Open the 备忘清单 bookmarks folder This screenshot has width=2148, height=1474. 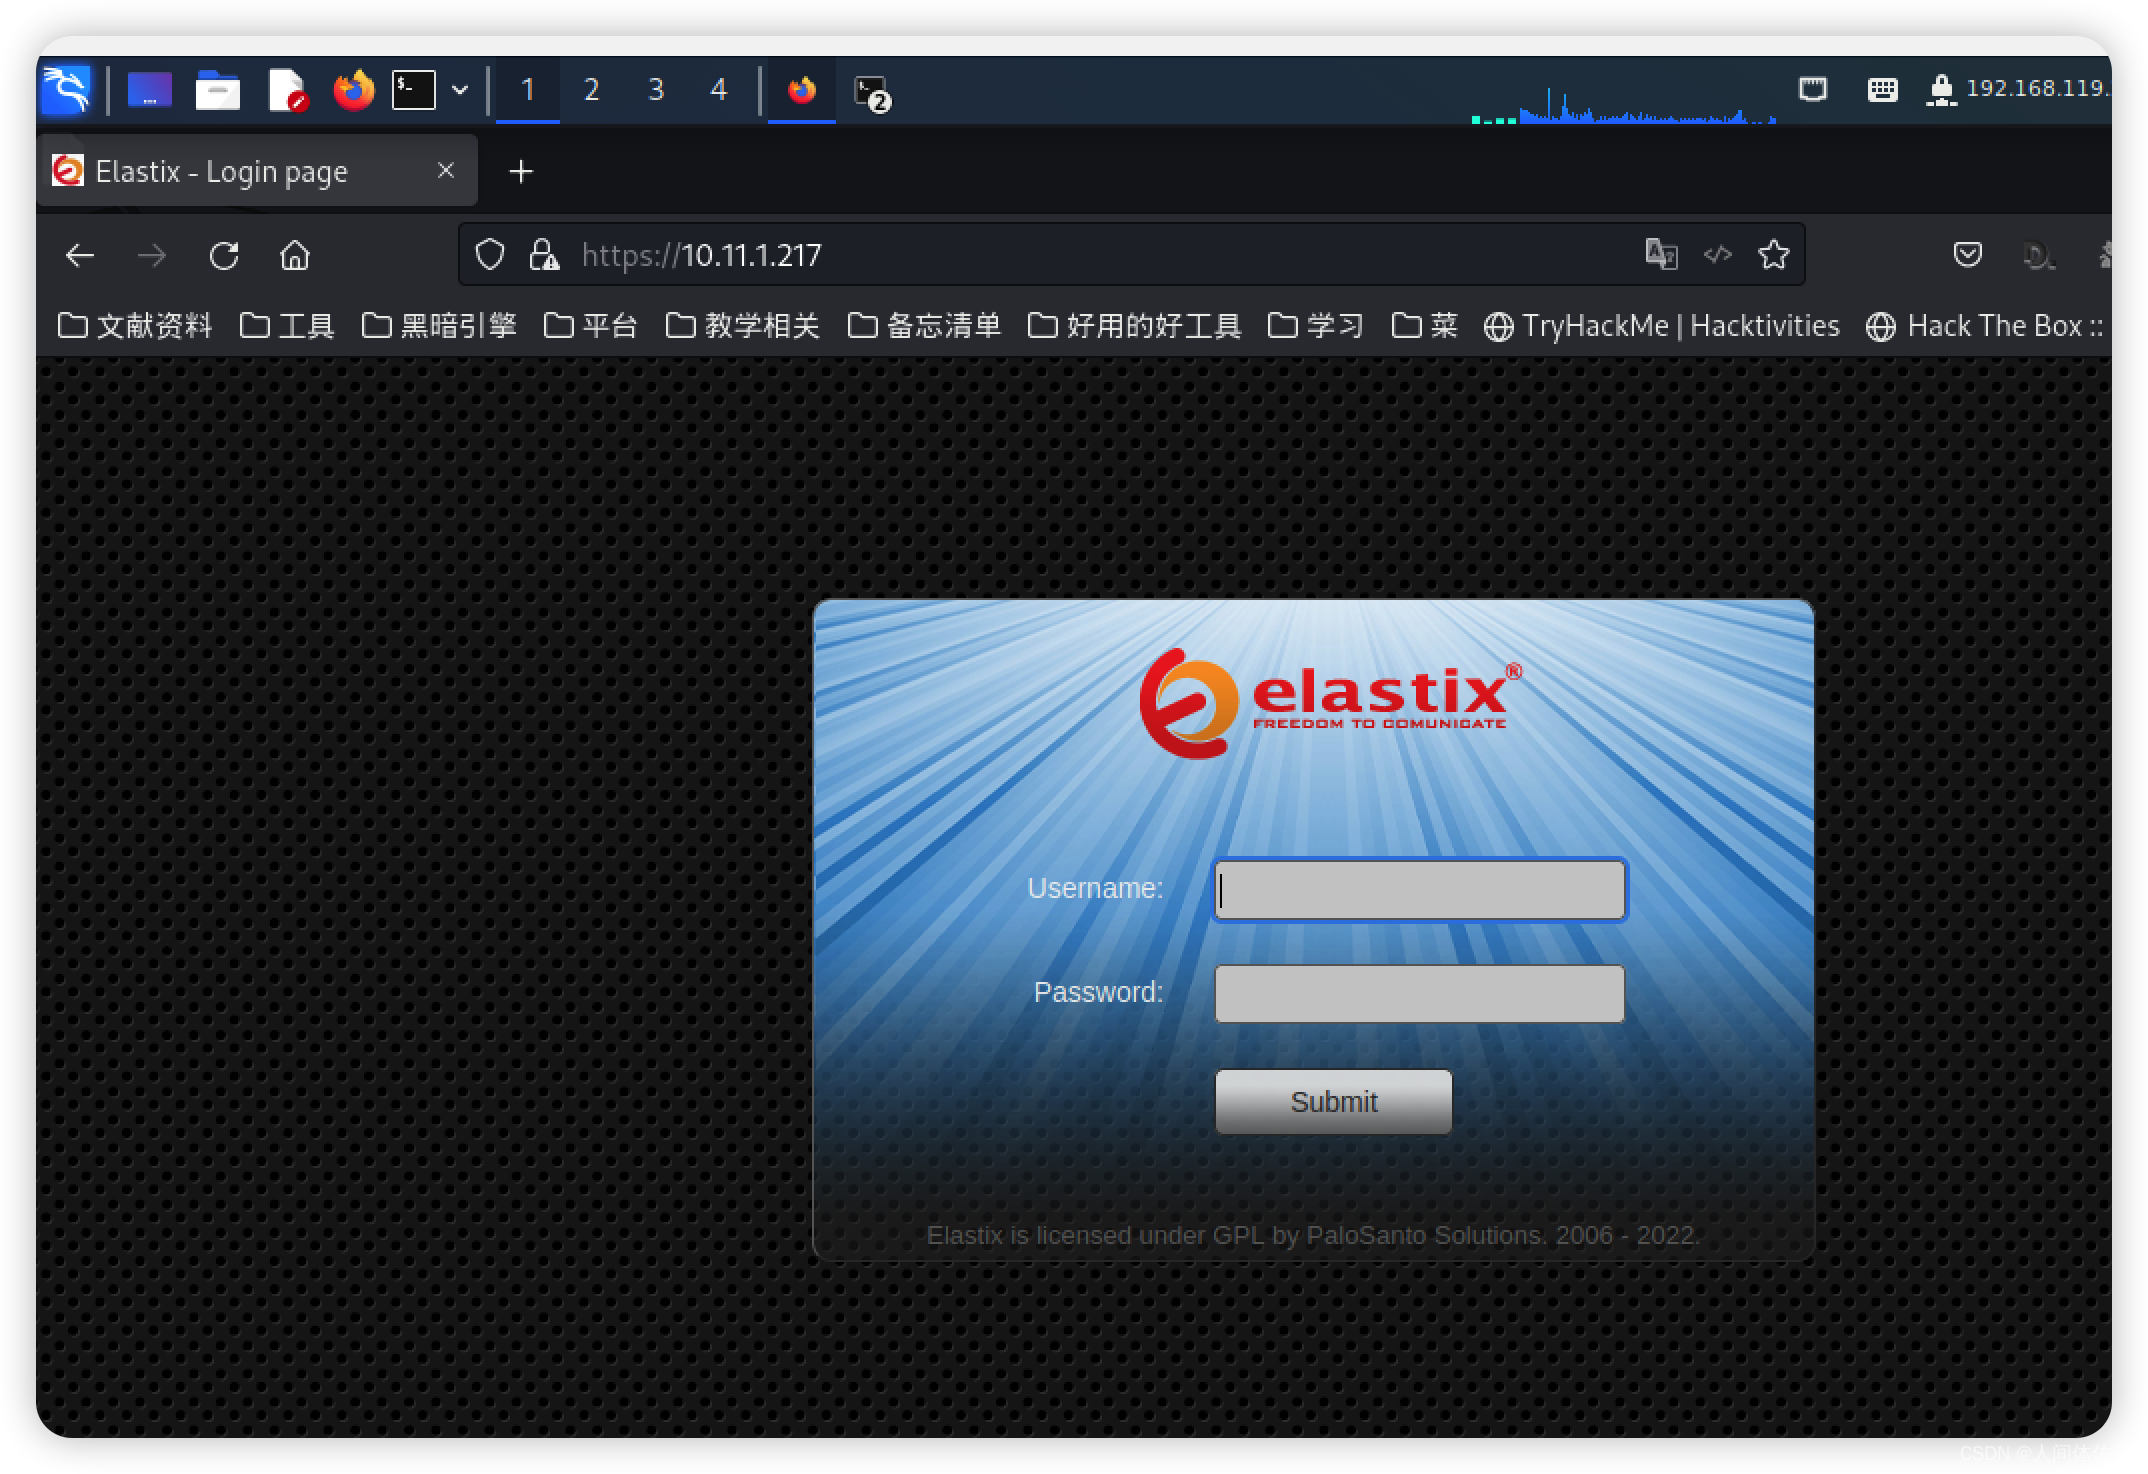[x=925, y=326]
